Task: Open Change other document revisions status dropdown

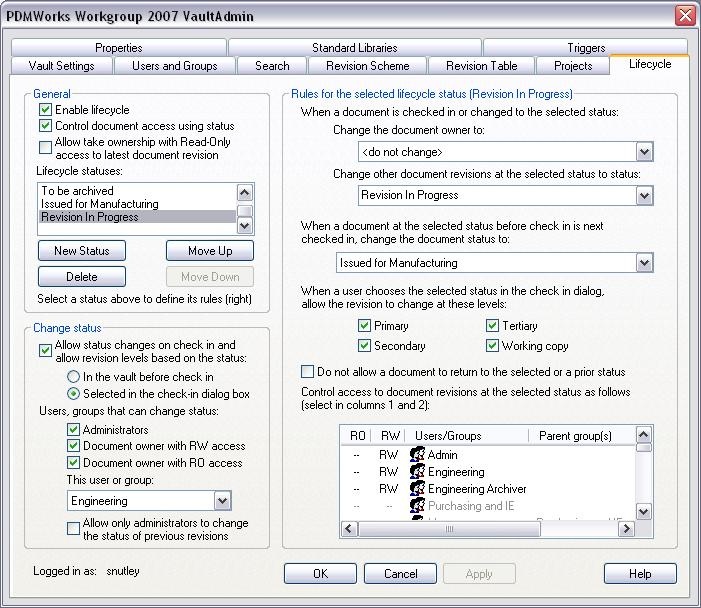Action: (x=644, y=195)
